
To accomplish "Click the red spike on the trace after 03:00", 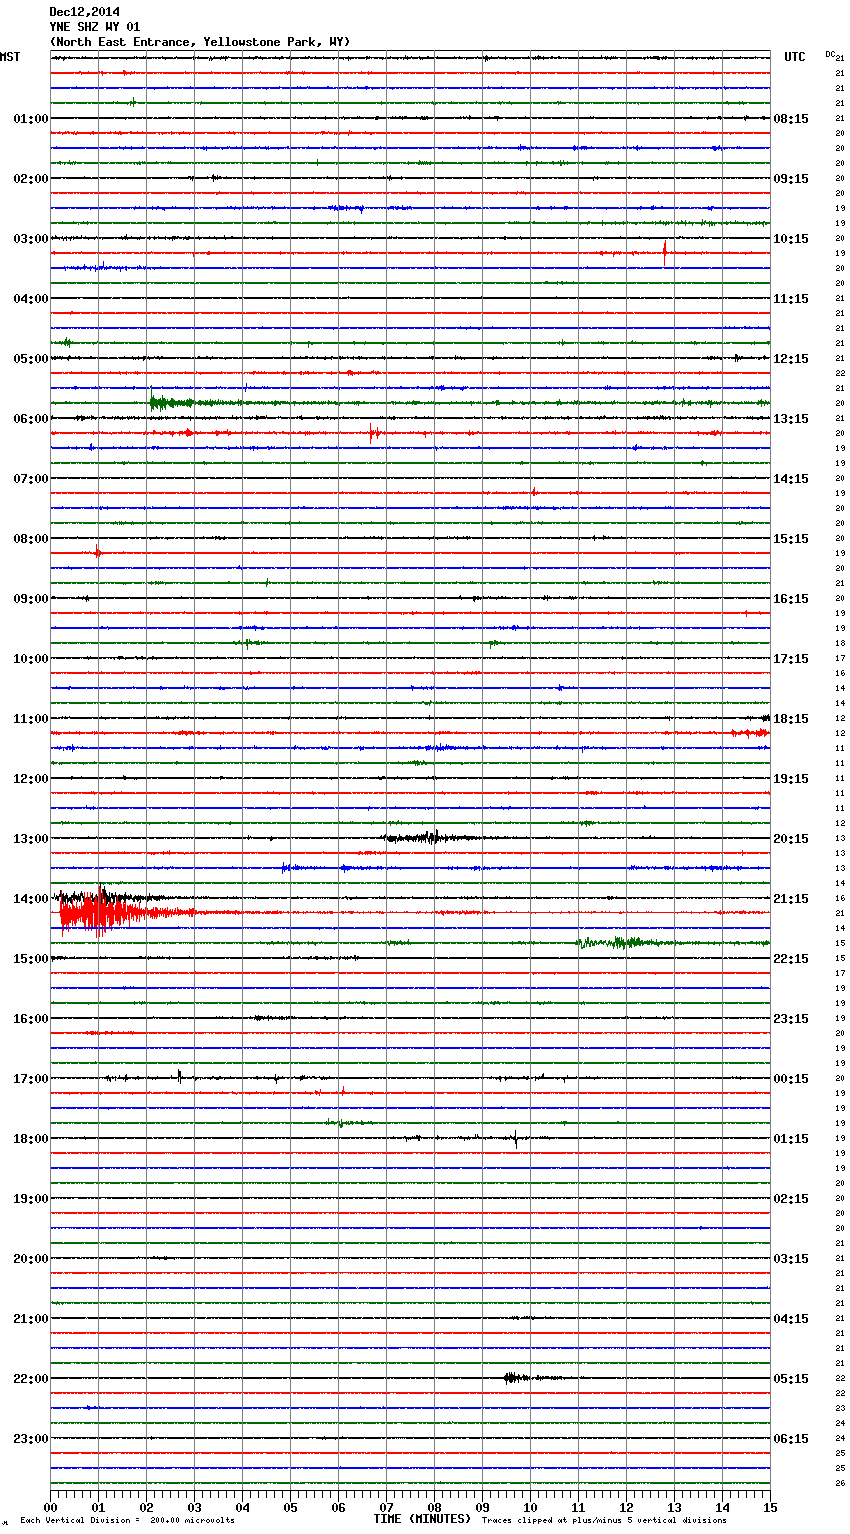I will point(665,253).
